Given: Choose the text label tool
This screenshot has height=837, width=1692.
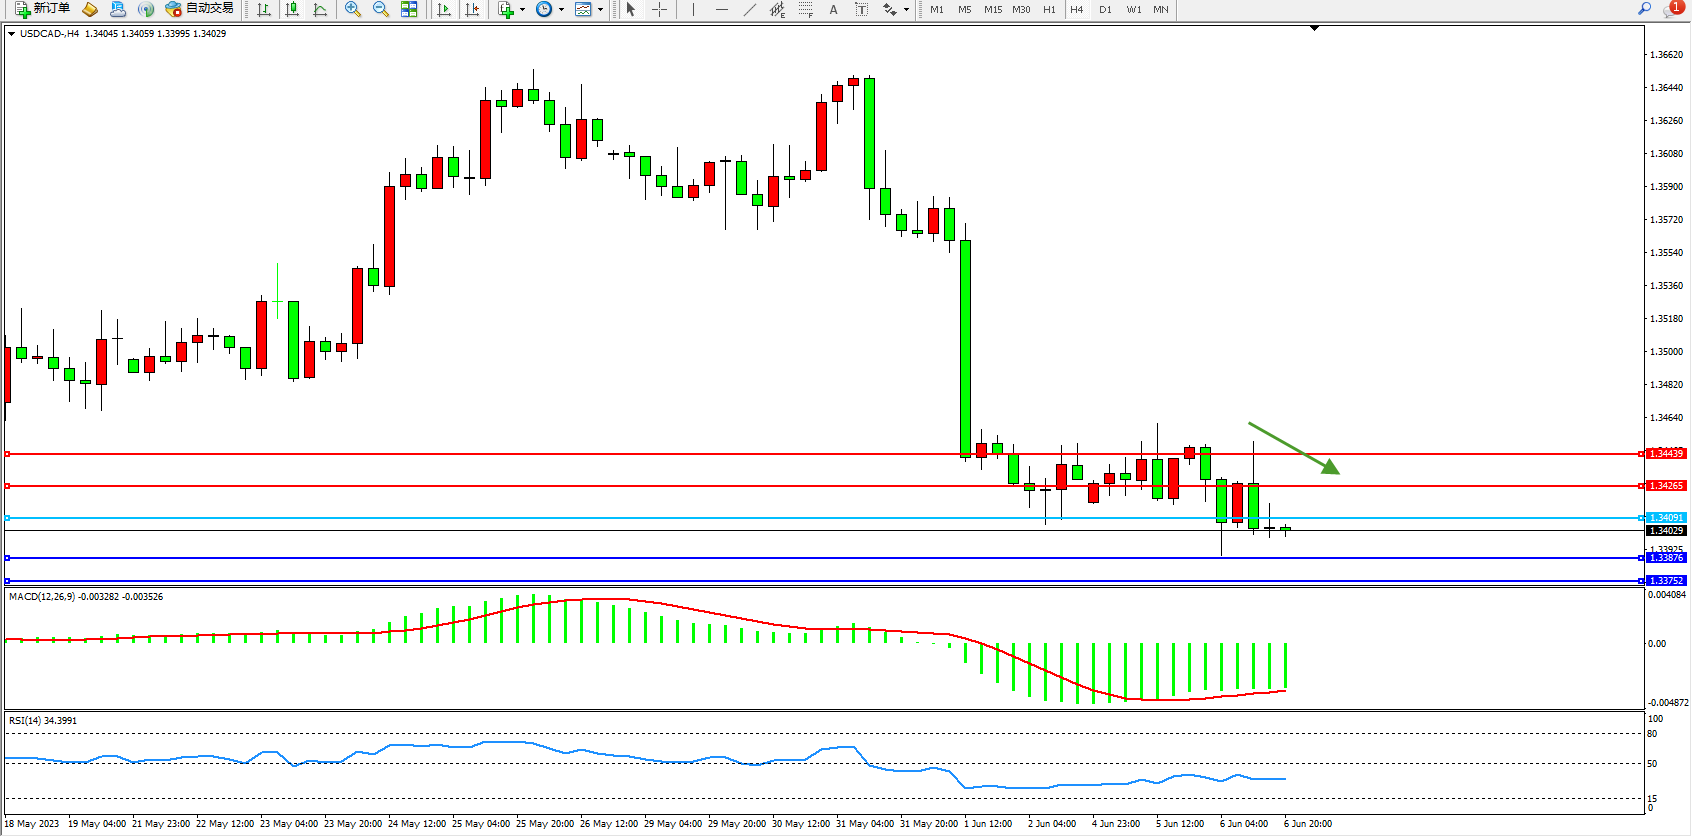Looking at the screenshot, I should coord(833,9).
